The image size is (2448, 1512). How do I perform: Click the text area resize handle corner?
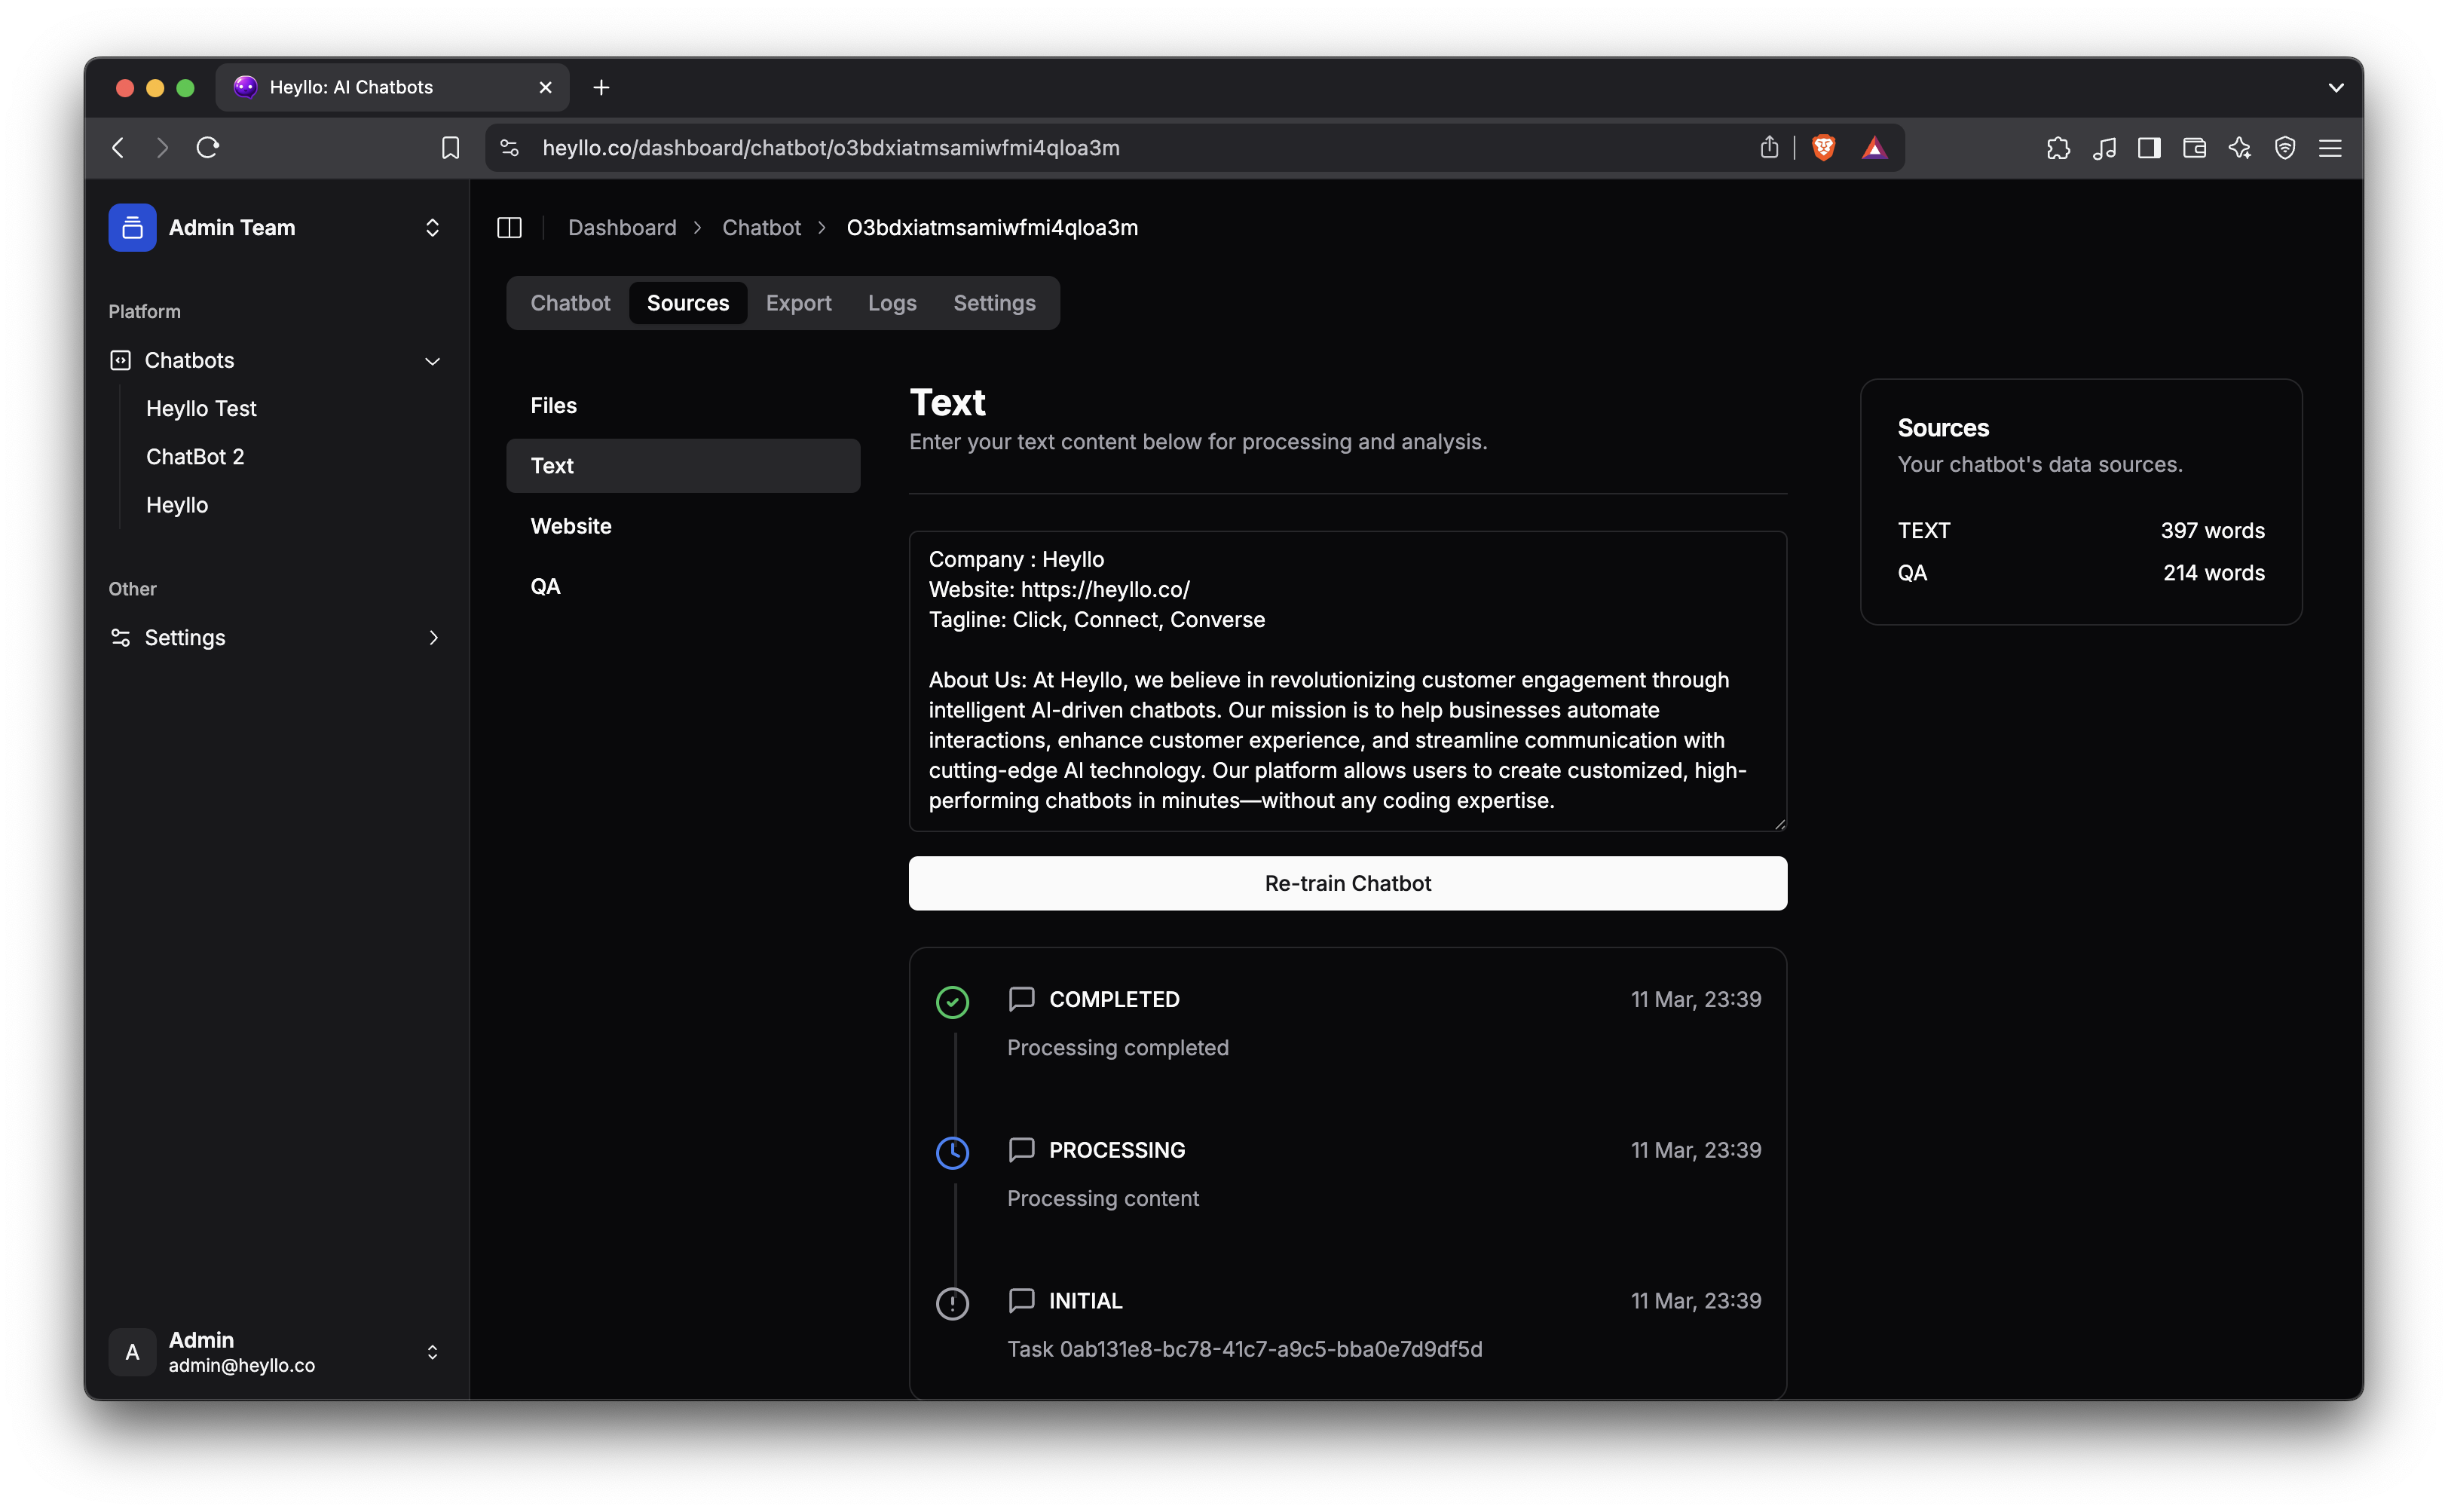point(1780,824)
